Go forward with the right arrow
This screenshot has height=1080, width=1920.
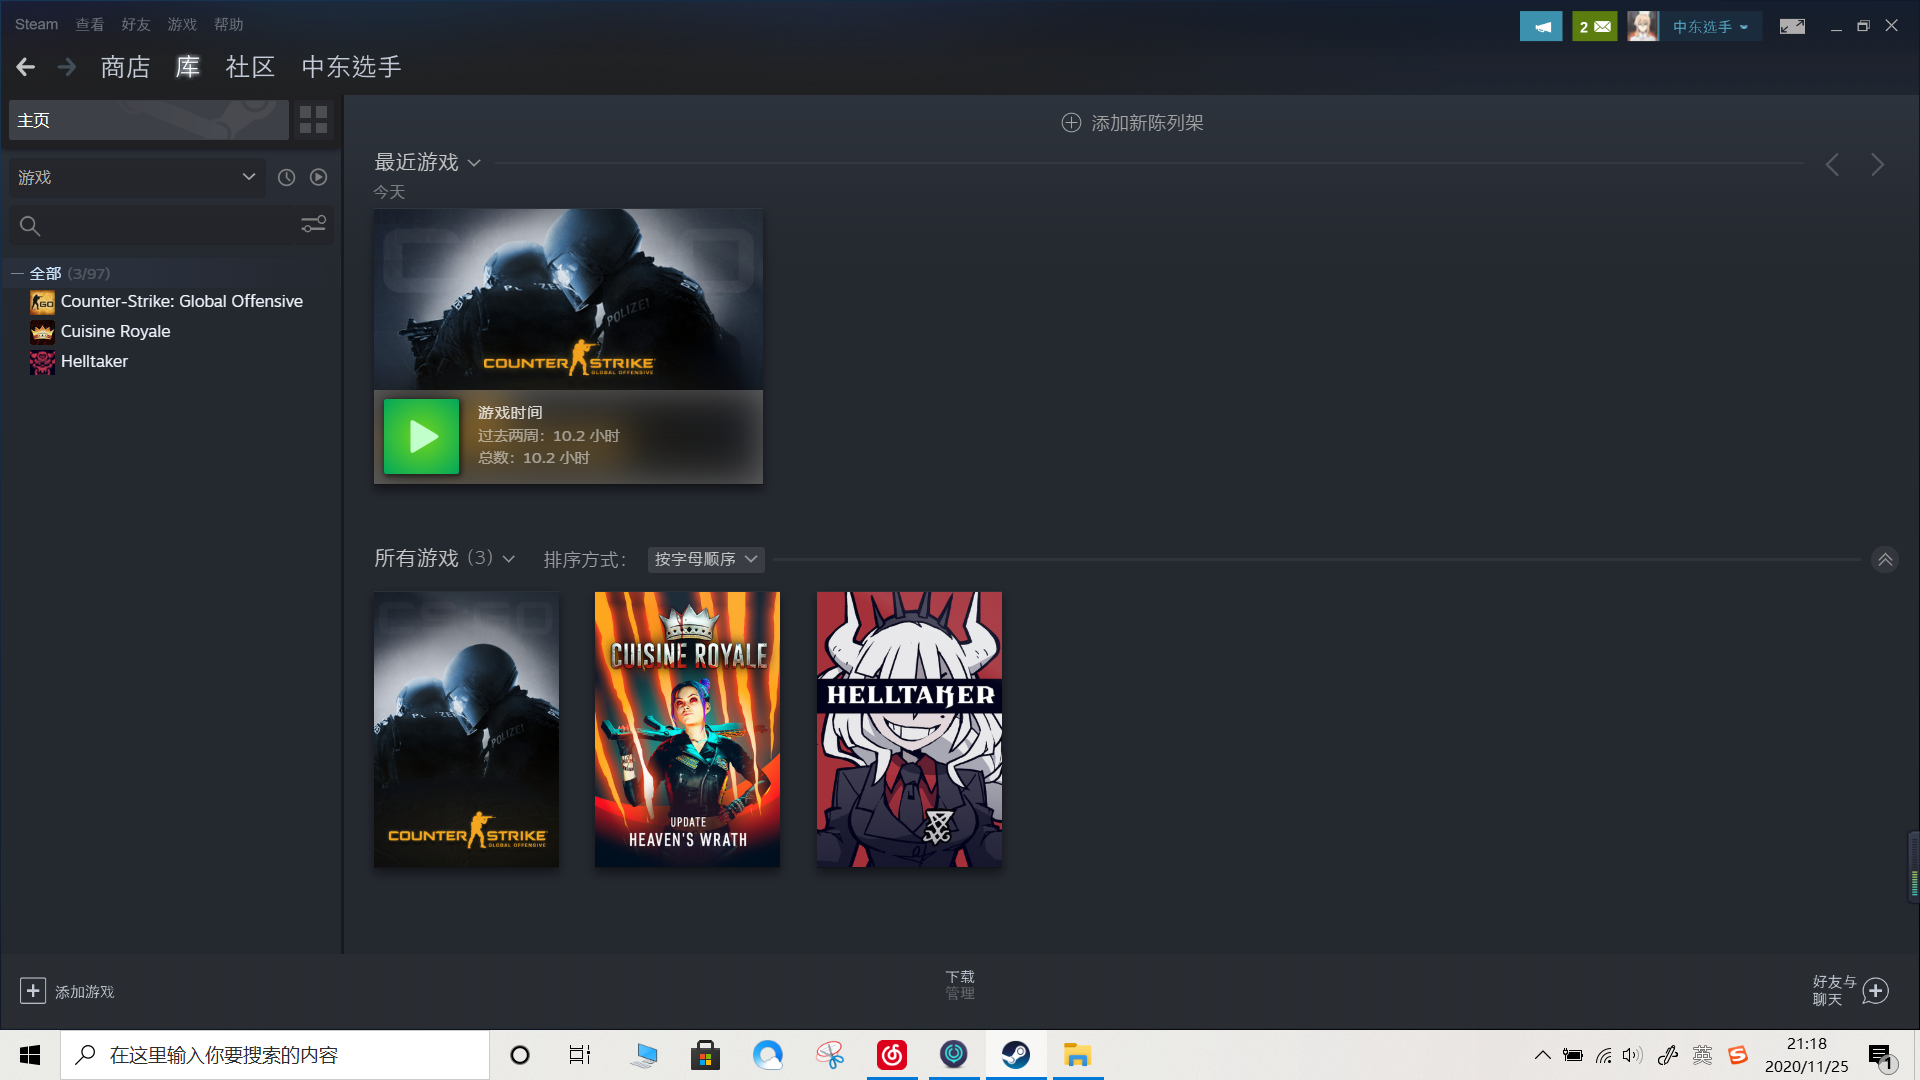coord(67,67)
